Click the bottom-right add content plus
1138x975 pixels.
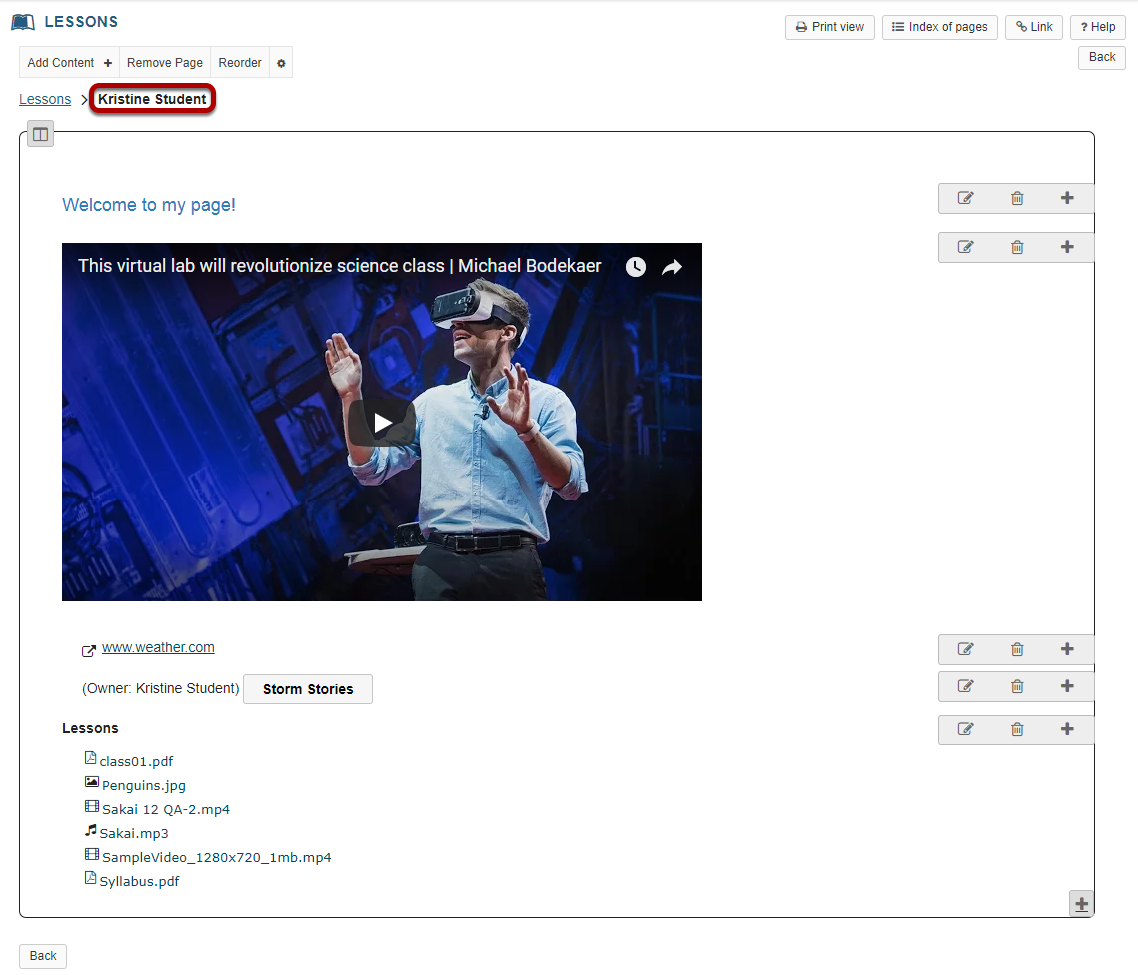pyautogui.click(x=1081, y=904)
